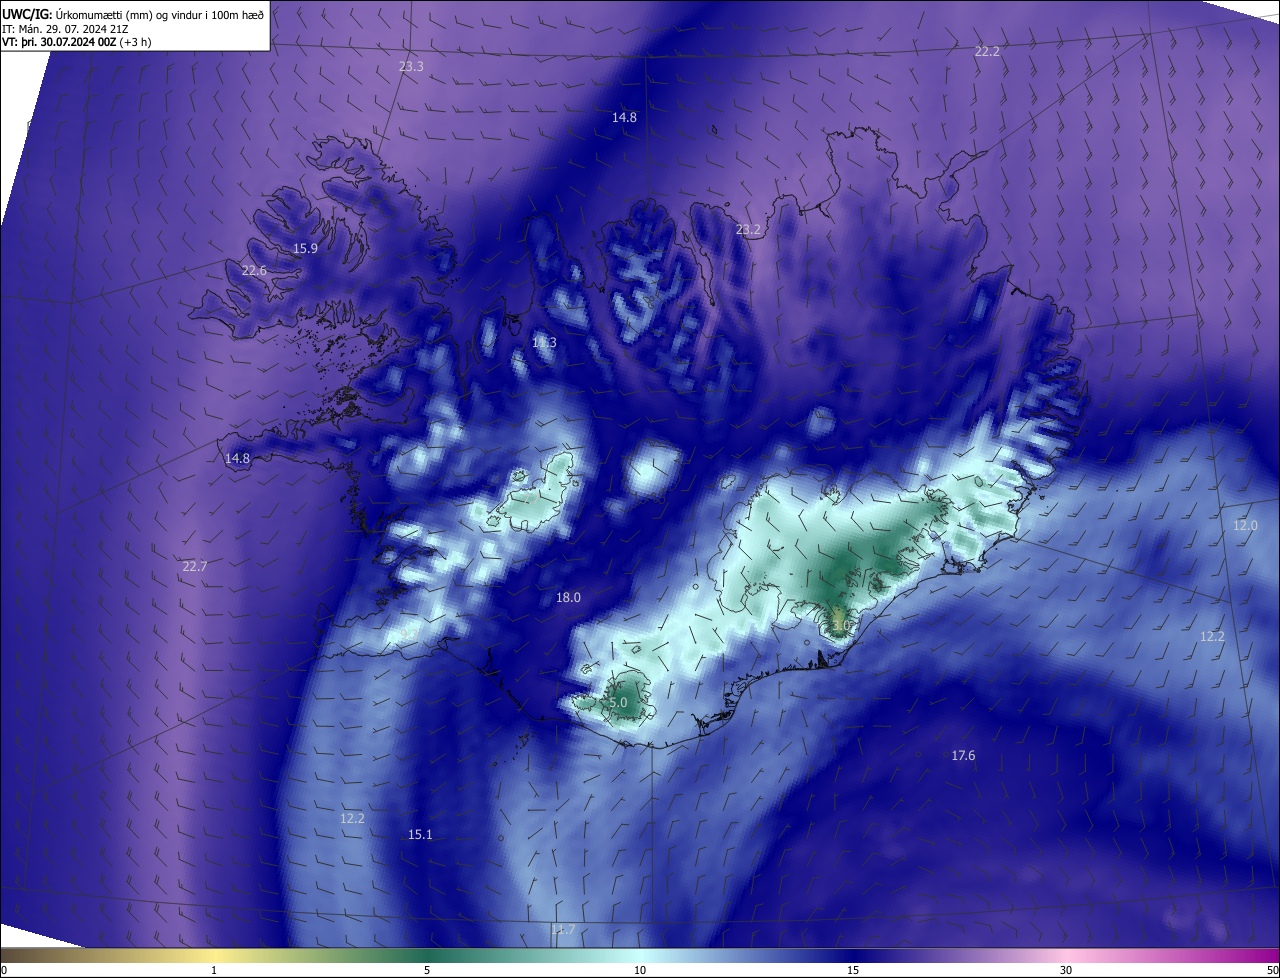Click the 22.6 value on the map

click(x=254, y=270)
